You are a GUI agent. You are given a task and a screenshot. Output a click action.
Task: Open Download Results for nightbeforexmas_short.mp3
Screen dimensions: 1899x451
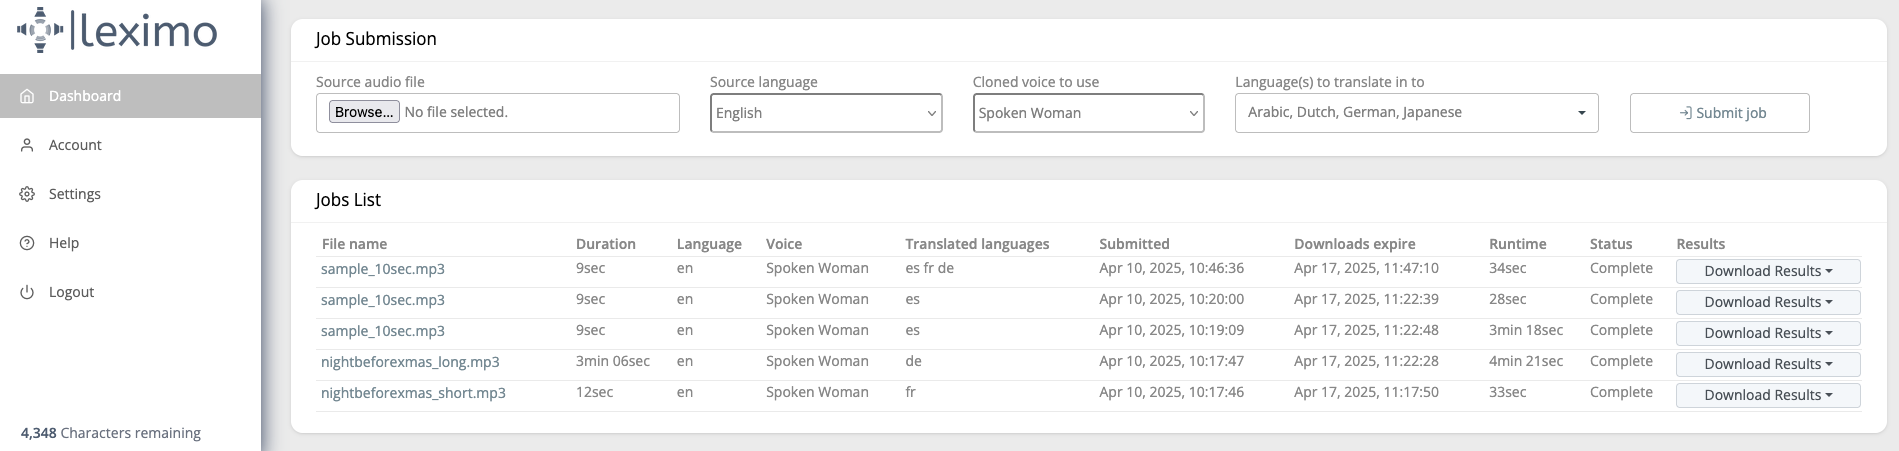1768,395
